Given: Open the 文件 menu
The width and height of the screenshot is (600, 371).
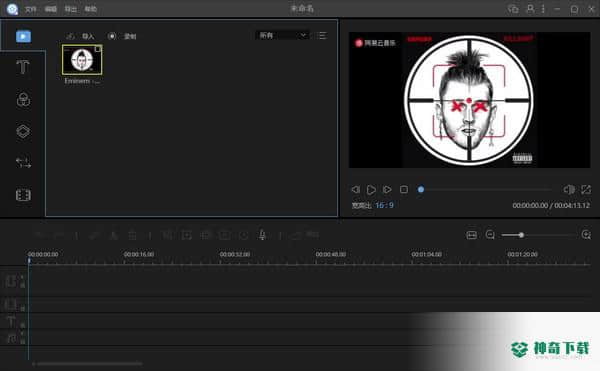Looking at the screenshot, I should (31, 9).
